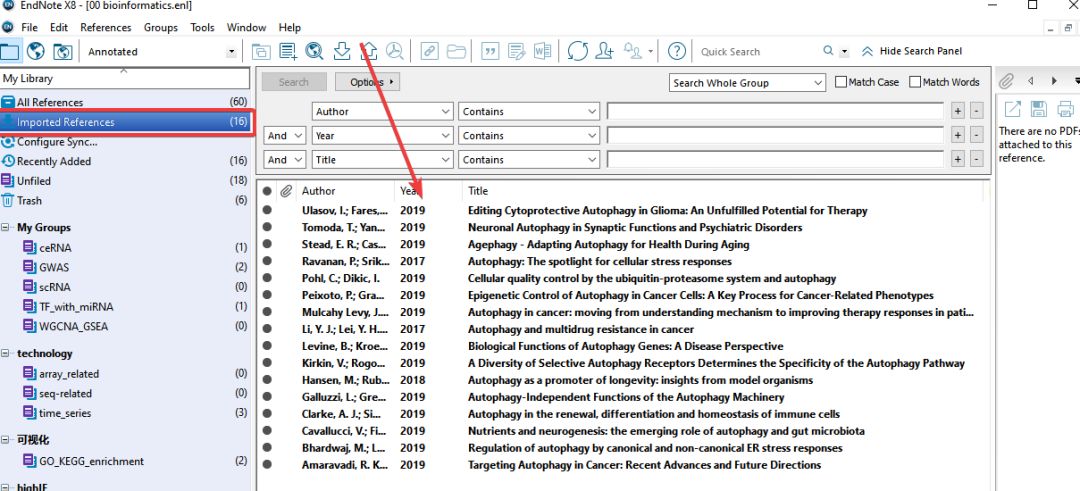Click Share Library person-plus icon

[605, 51]
